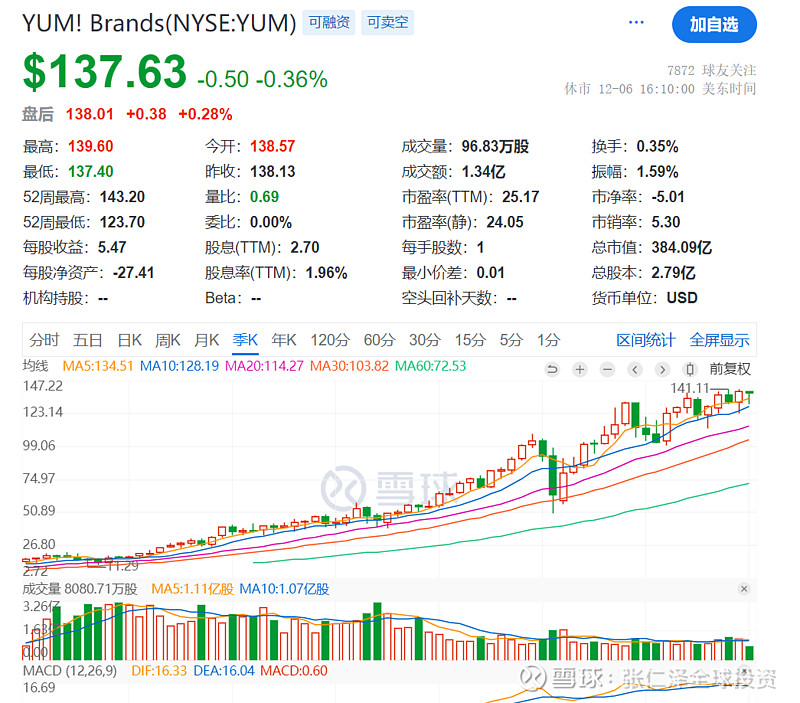The height and width of the screenshot is (703, 800).
Task: Open the 15分 chart tab
Action: (470, 340)
